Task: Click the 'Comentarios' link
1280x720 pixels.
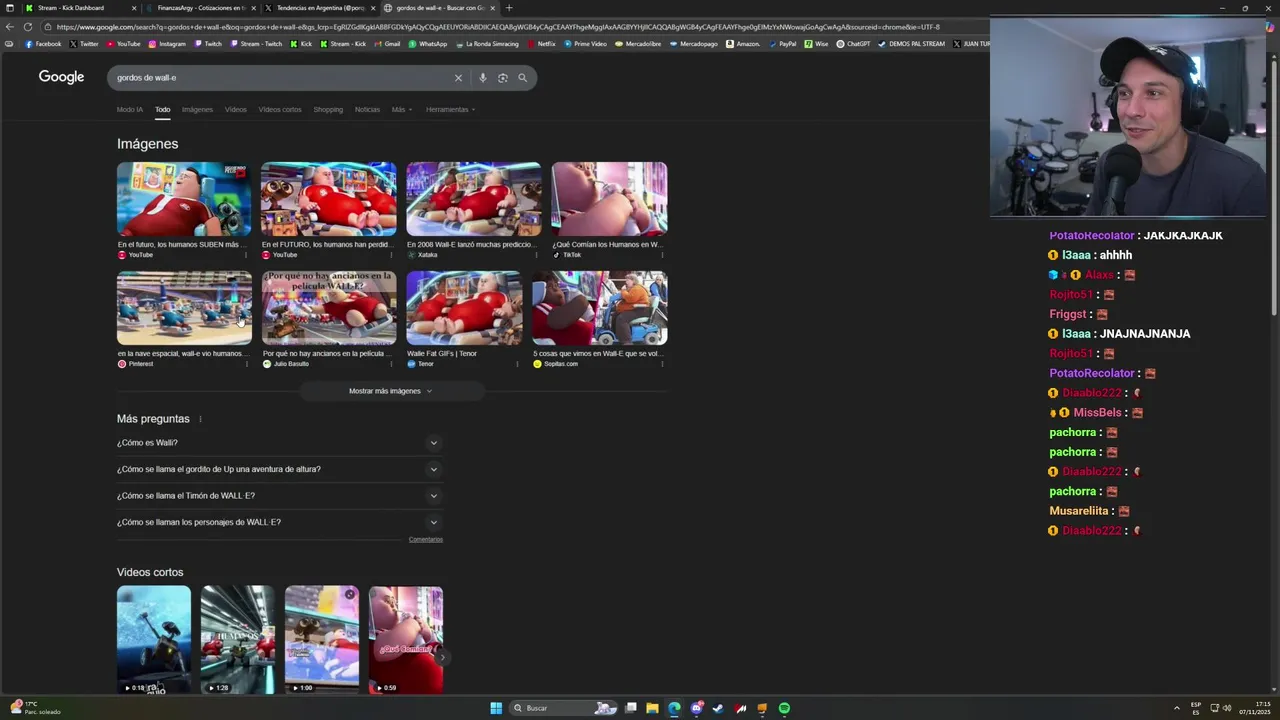Action: pyautogui.click(x=425, y=540)
